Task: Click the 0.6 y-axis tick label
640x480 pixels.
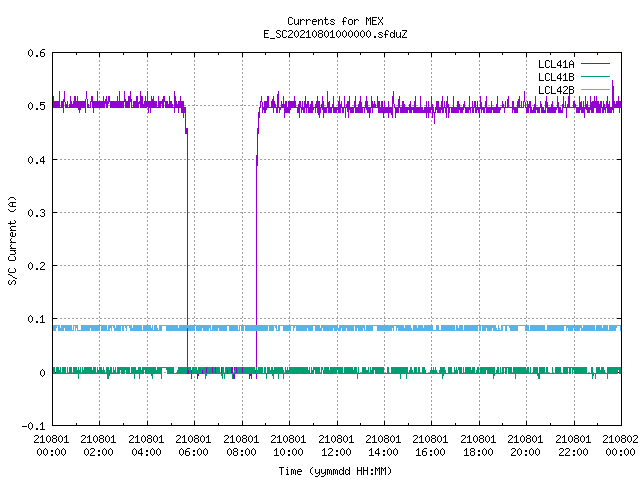Action: point(36,53)
